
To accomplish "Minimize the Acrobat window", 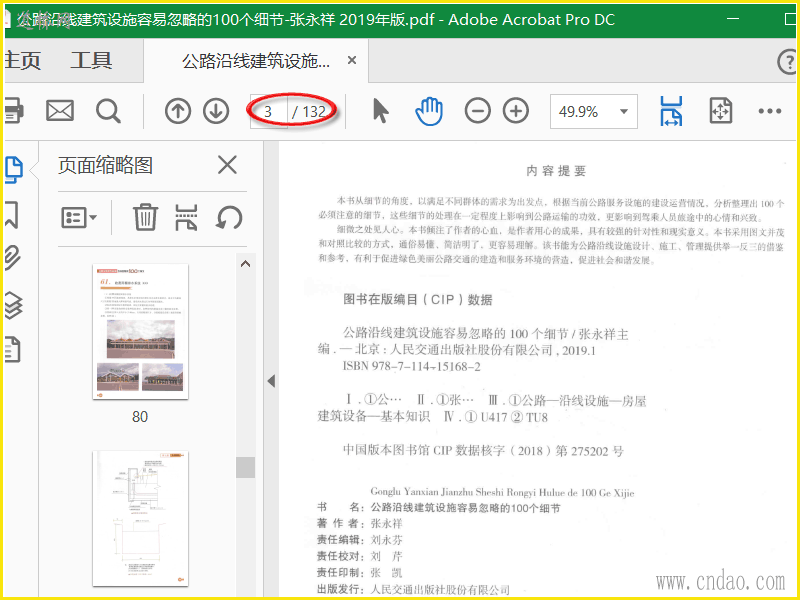I will click(x=733, y=19).
